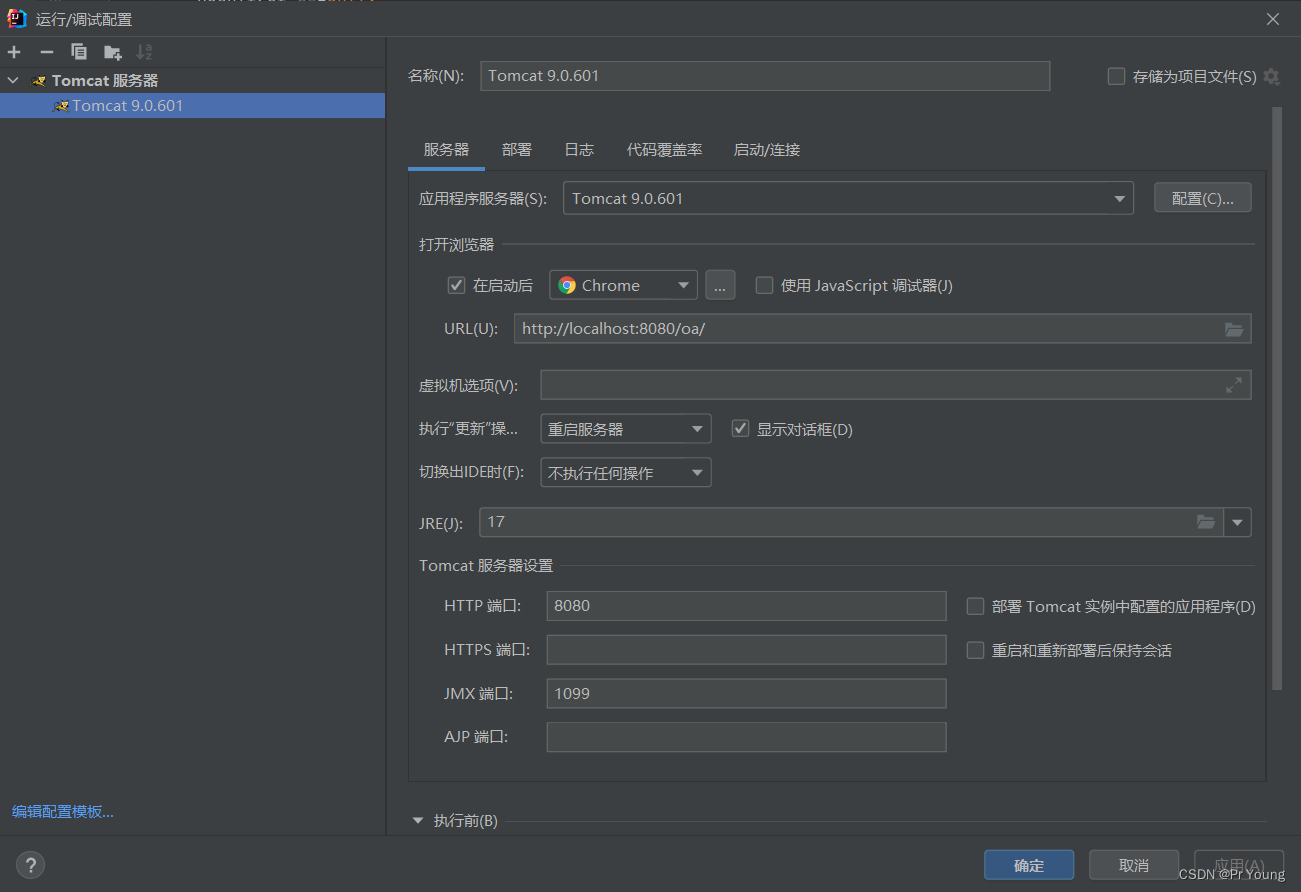The width and height of the screenshot is (1301, 892).
Task: Uncheck the show dialog option
Action: pos(740,428)
